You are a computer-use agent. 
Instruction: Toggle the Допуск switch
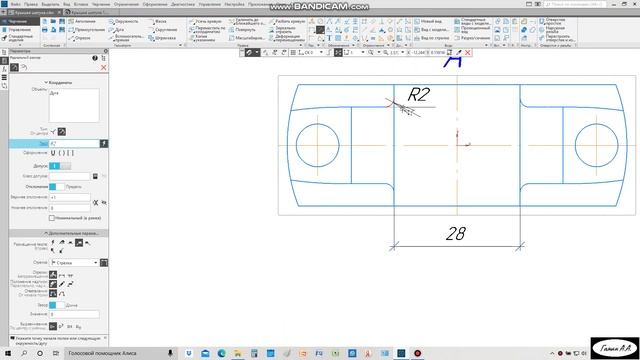(60, 166)
